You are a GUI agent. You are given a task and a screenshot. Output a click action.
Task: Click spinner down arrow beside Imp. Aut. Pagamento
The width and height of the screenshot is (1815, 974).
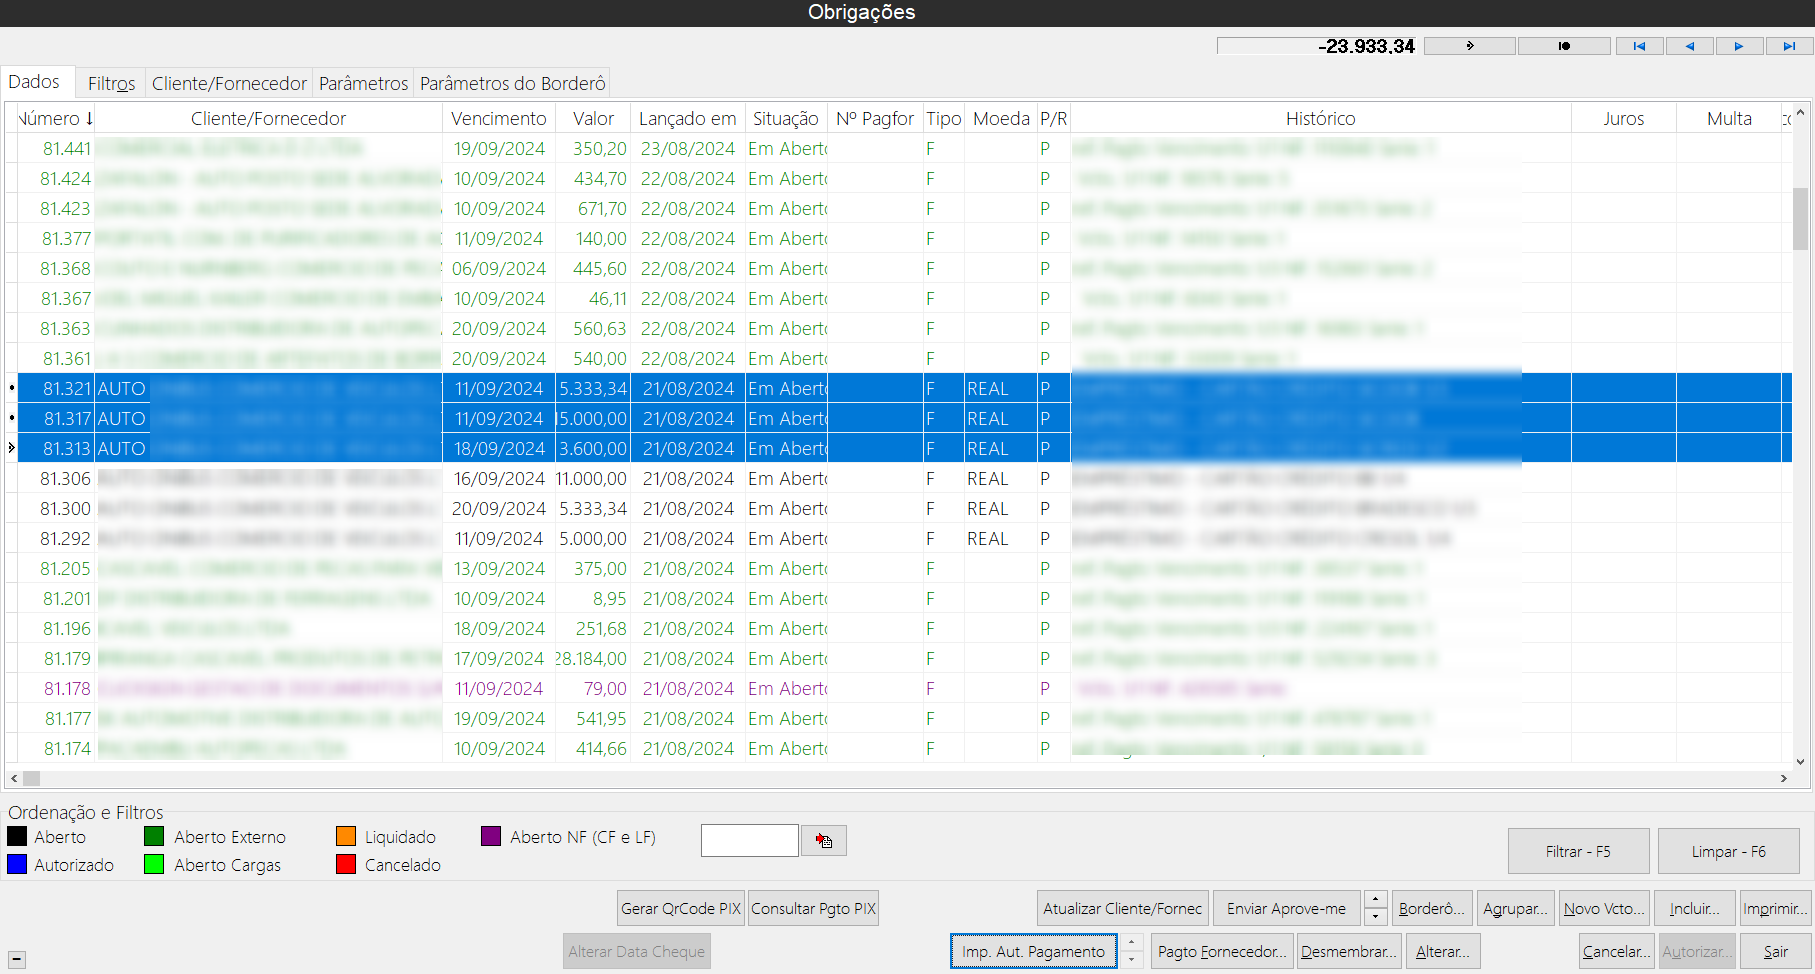coord(1132,959)
